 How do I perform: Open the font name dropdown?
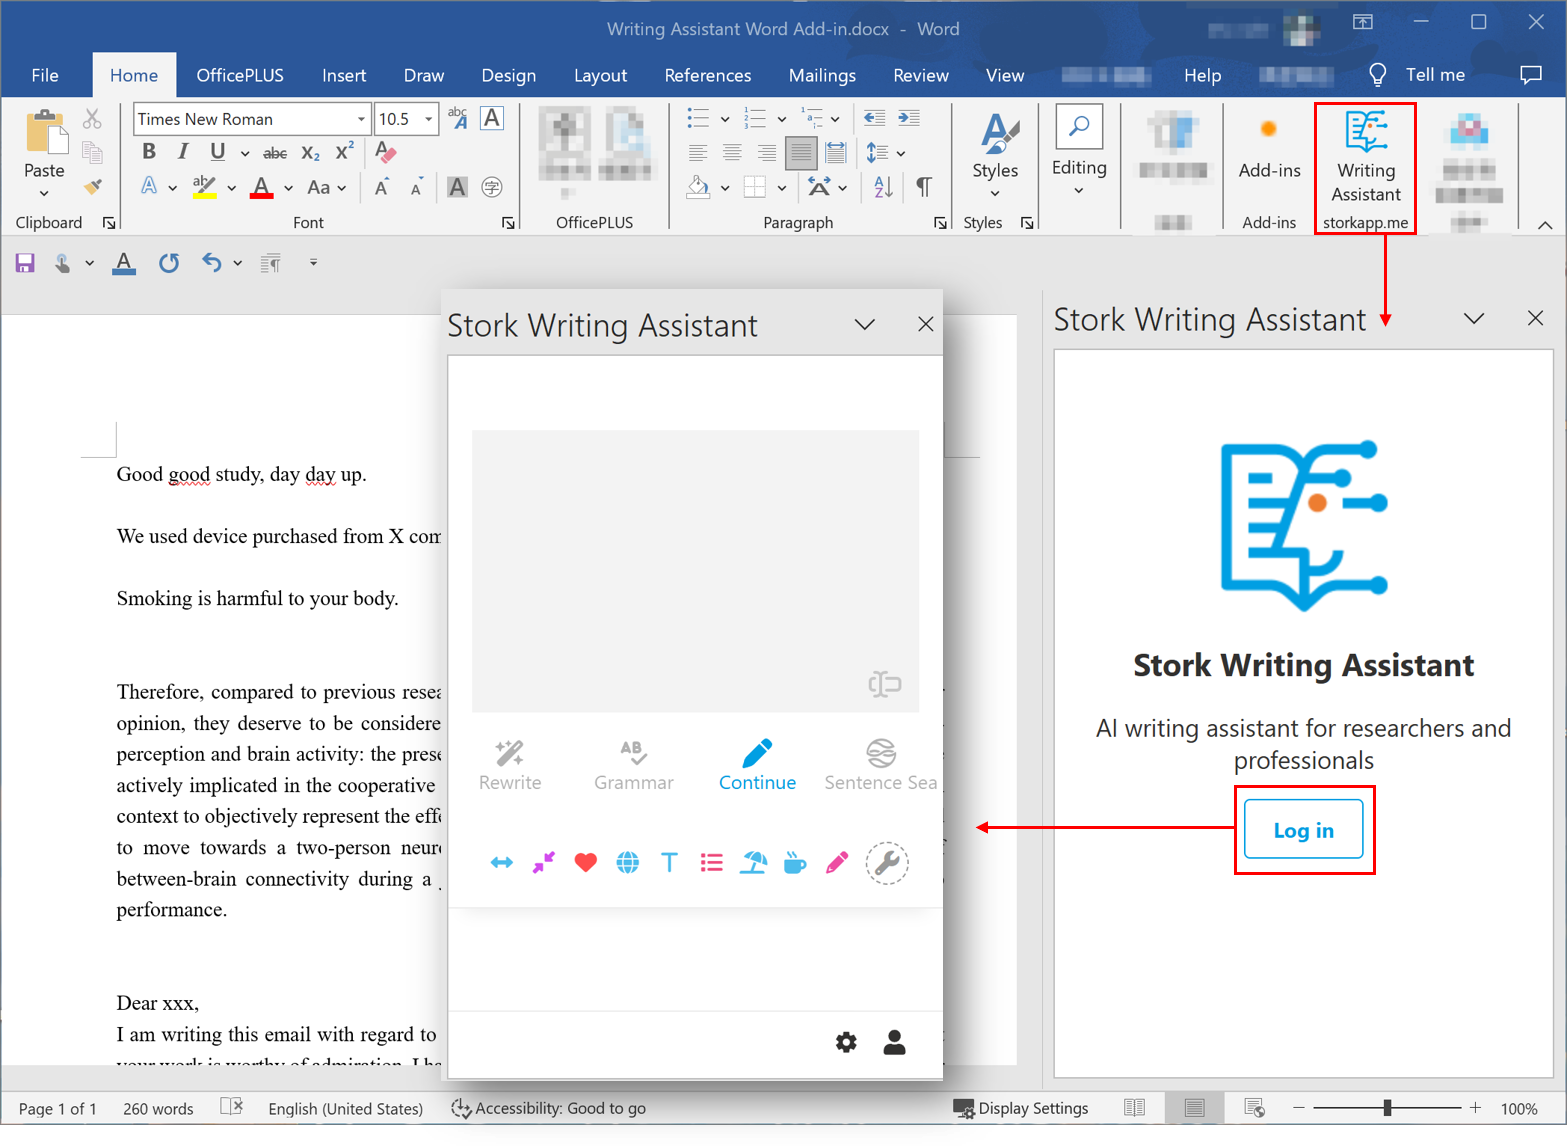[x=361, y=119]
